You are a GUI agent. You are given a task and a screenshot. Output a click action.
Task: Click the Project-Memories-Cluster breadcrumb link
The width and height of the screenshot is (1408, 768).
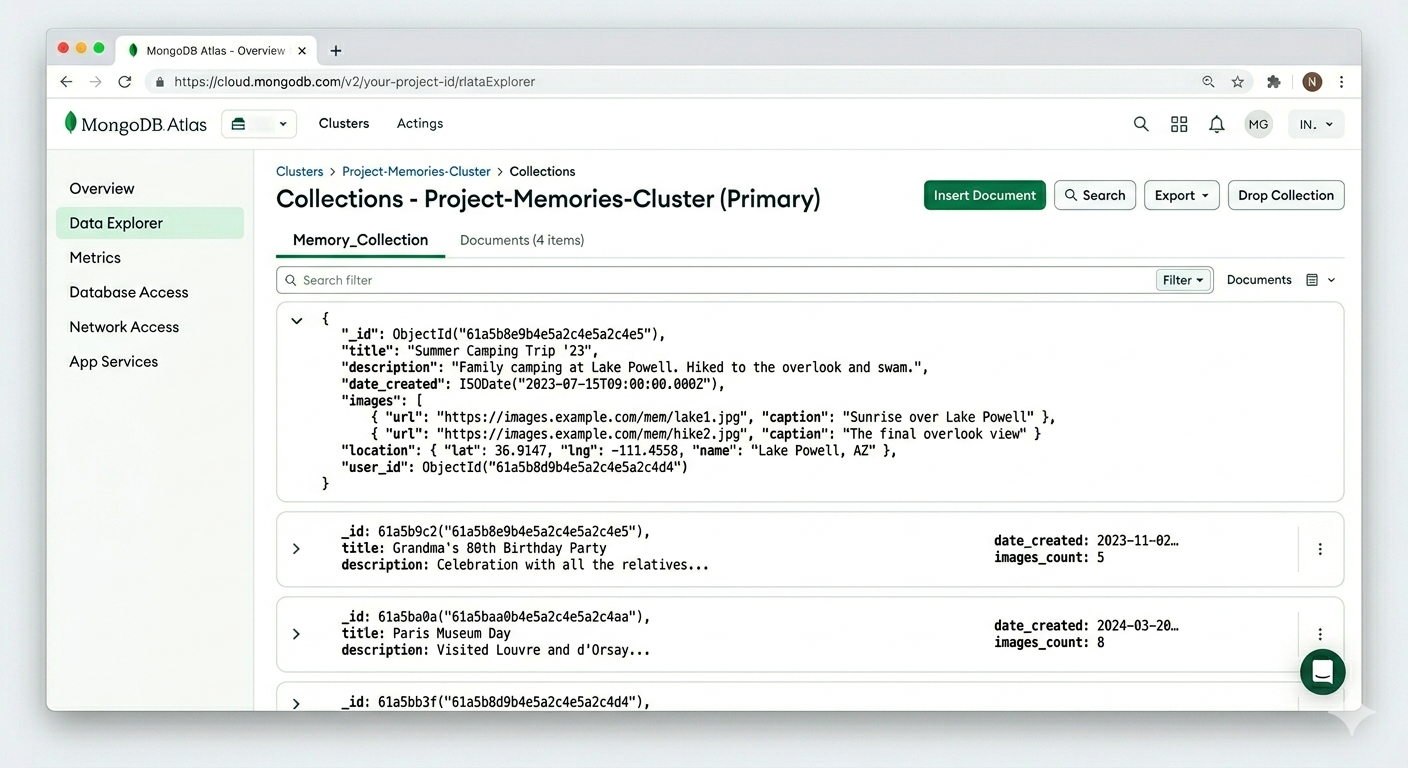pyautogui.click(x=416, y=171)
